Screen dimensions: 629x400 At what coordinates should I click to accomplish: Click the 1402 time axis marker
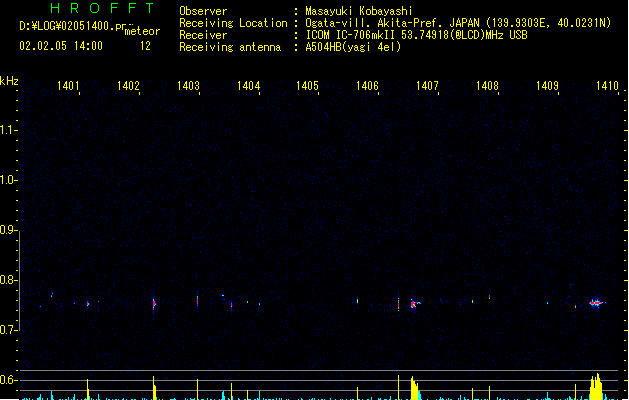click(128, 86)
